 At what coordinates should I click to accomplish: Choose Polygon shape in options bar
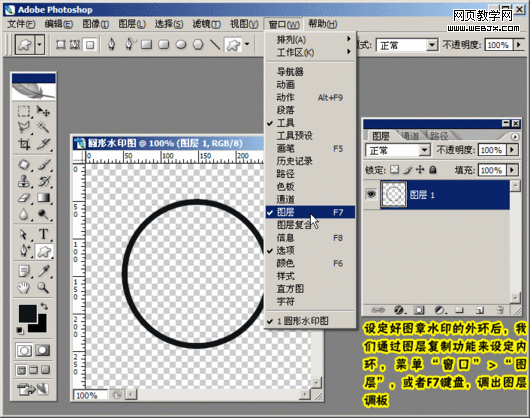tap(198, 45)
